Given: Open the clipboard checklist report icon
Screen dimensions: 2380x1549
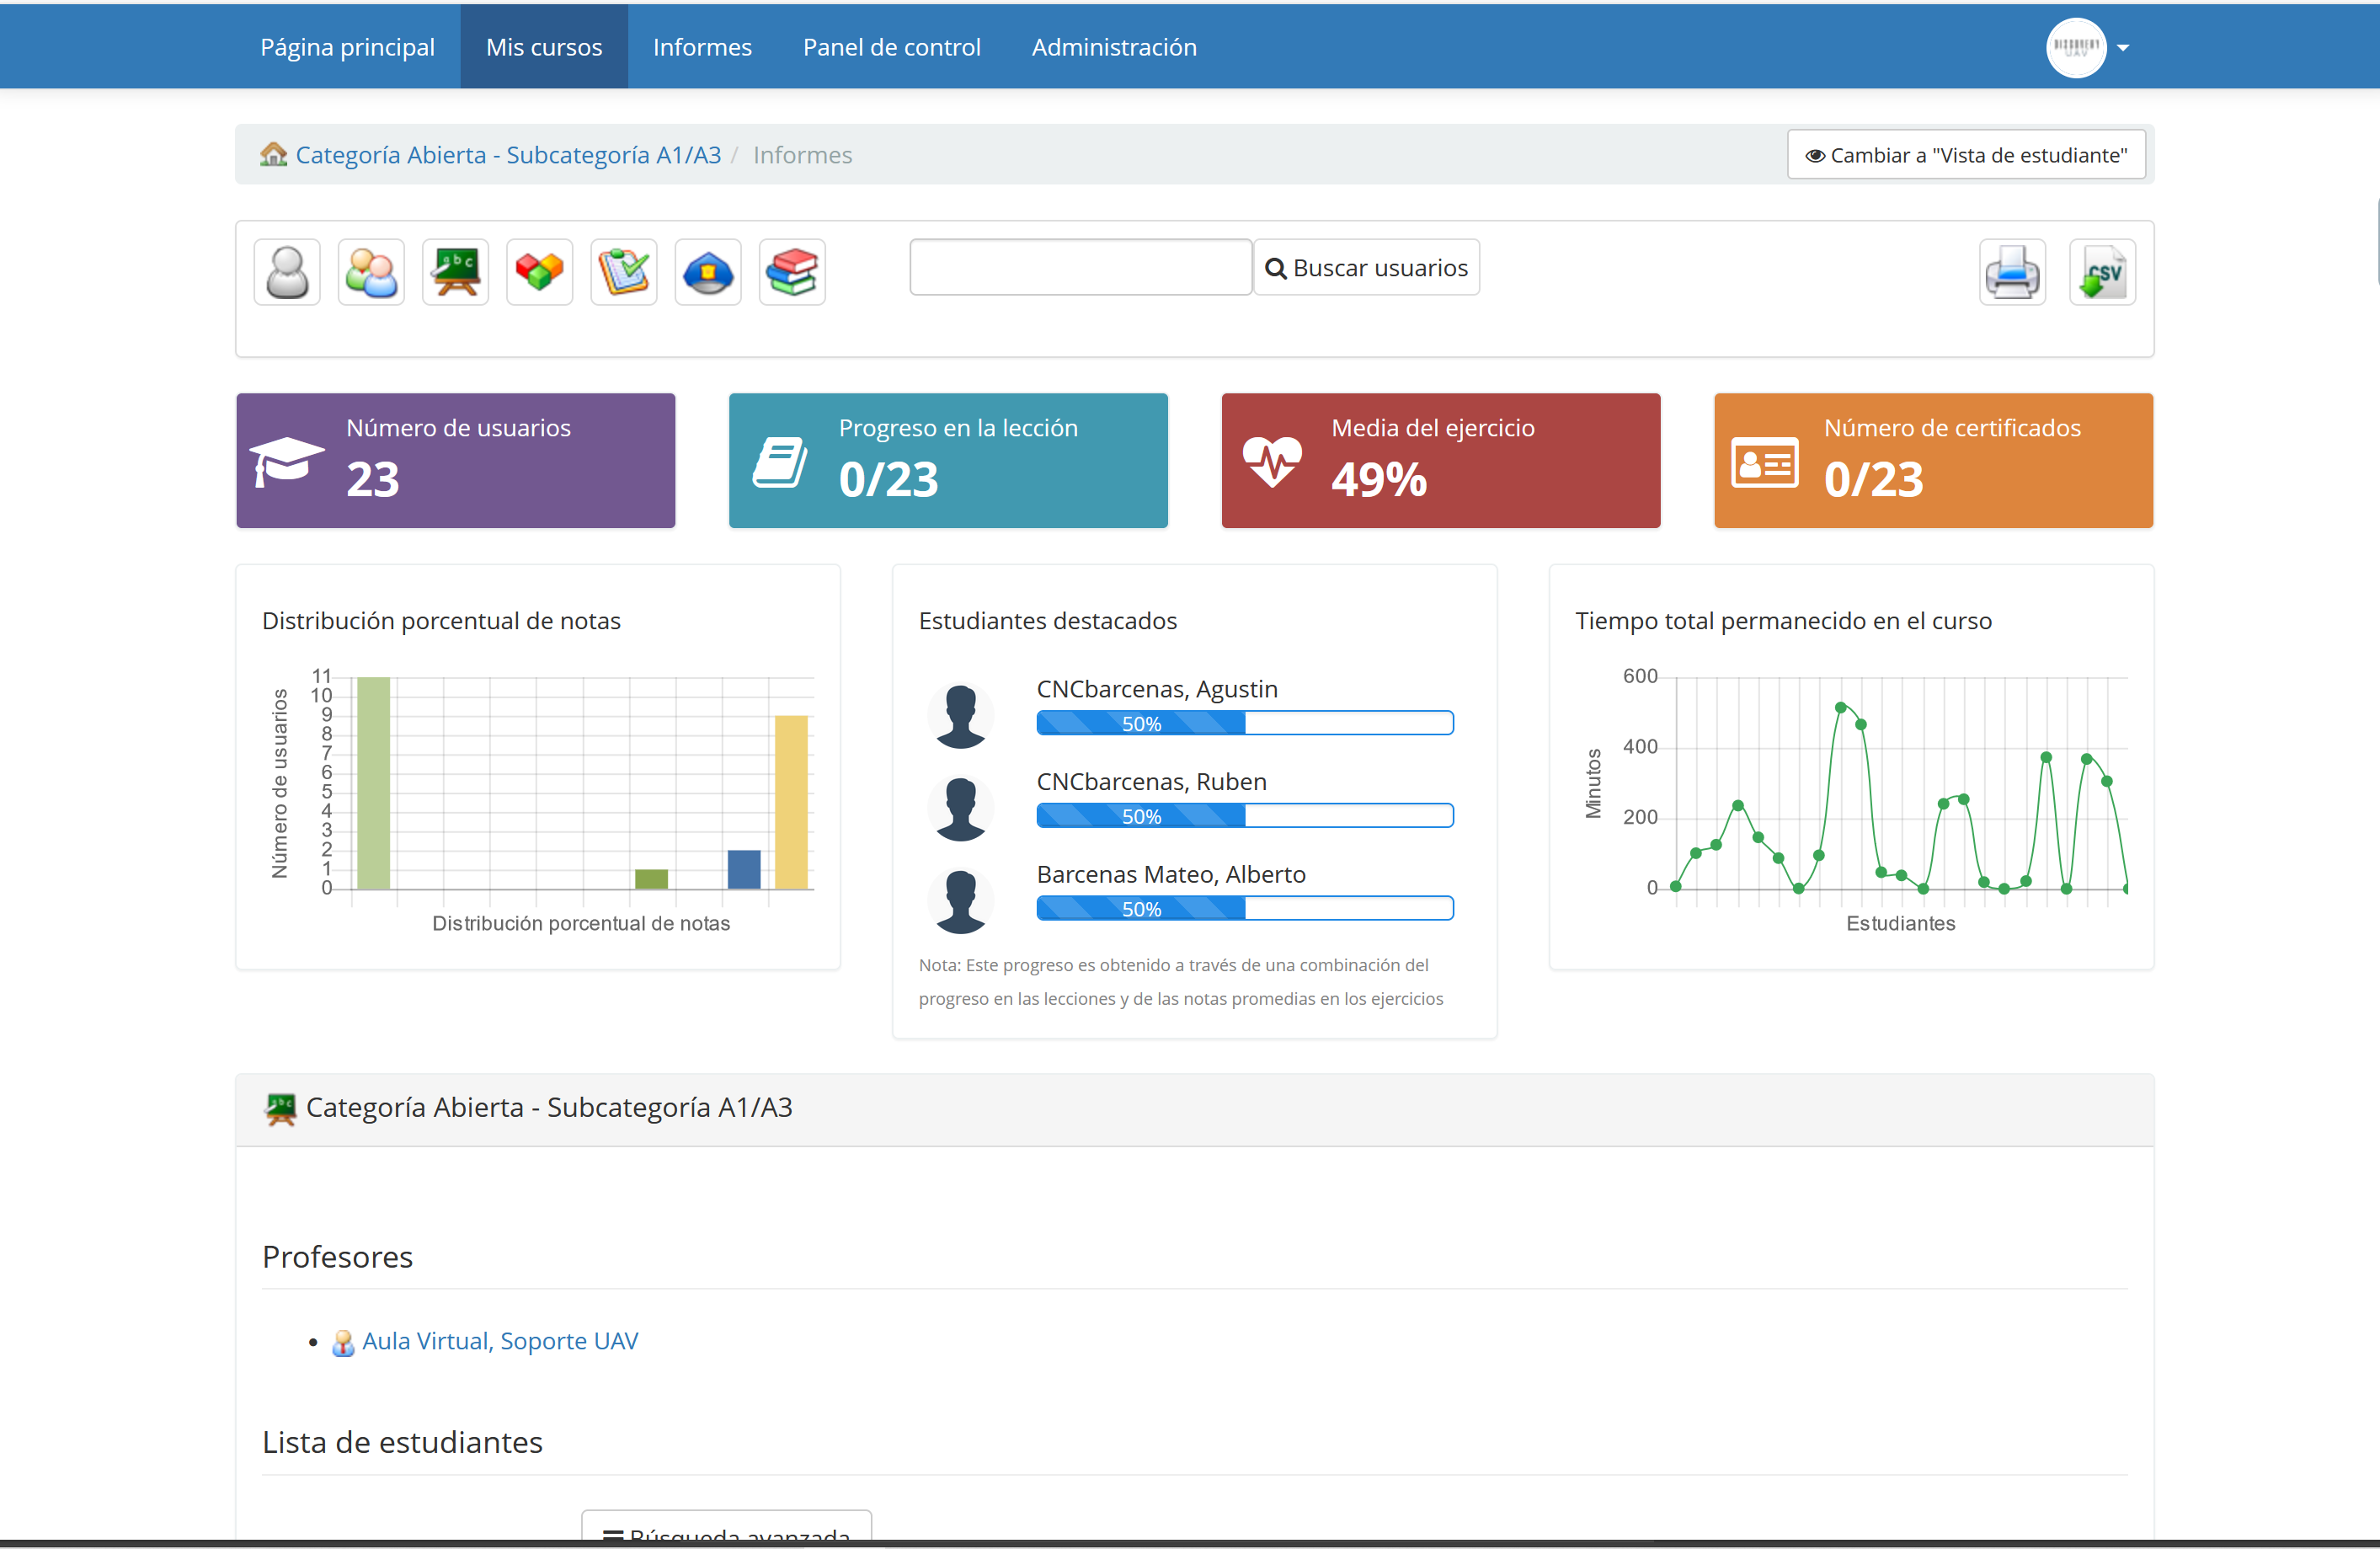Looking at the screenshot, I should coord(623,271).
